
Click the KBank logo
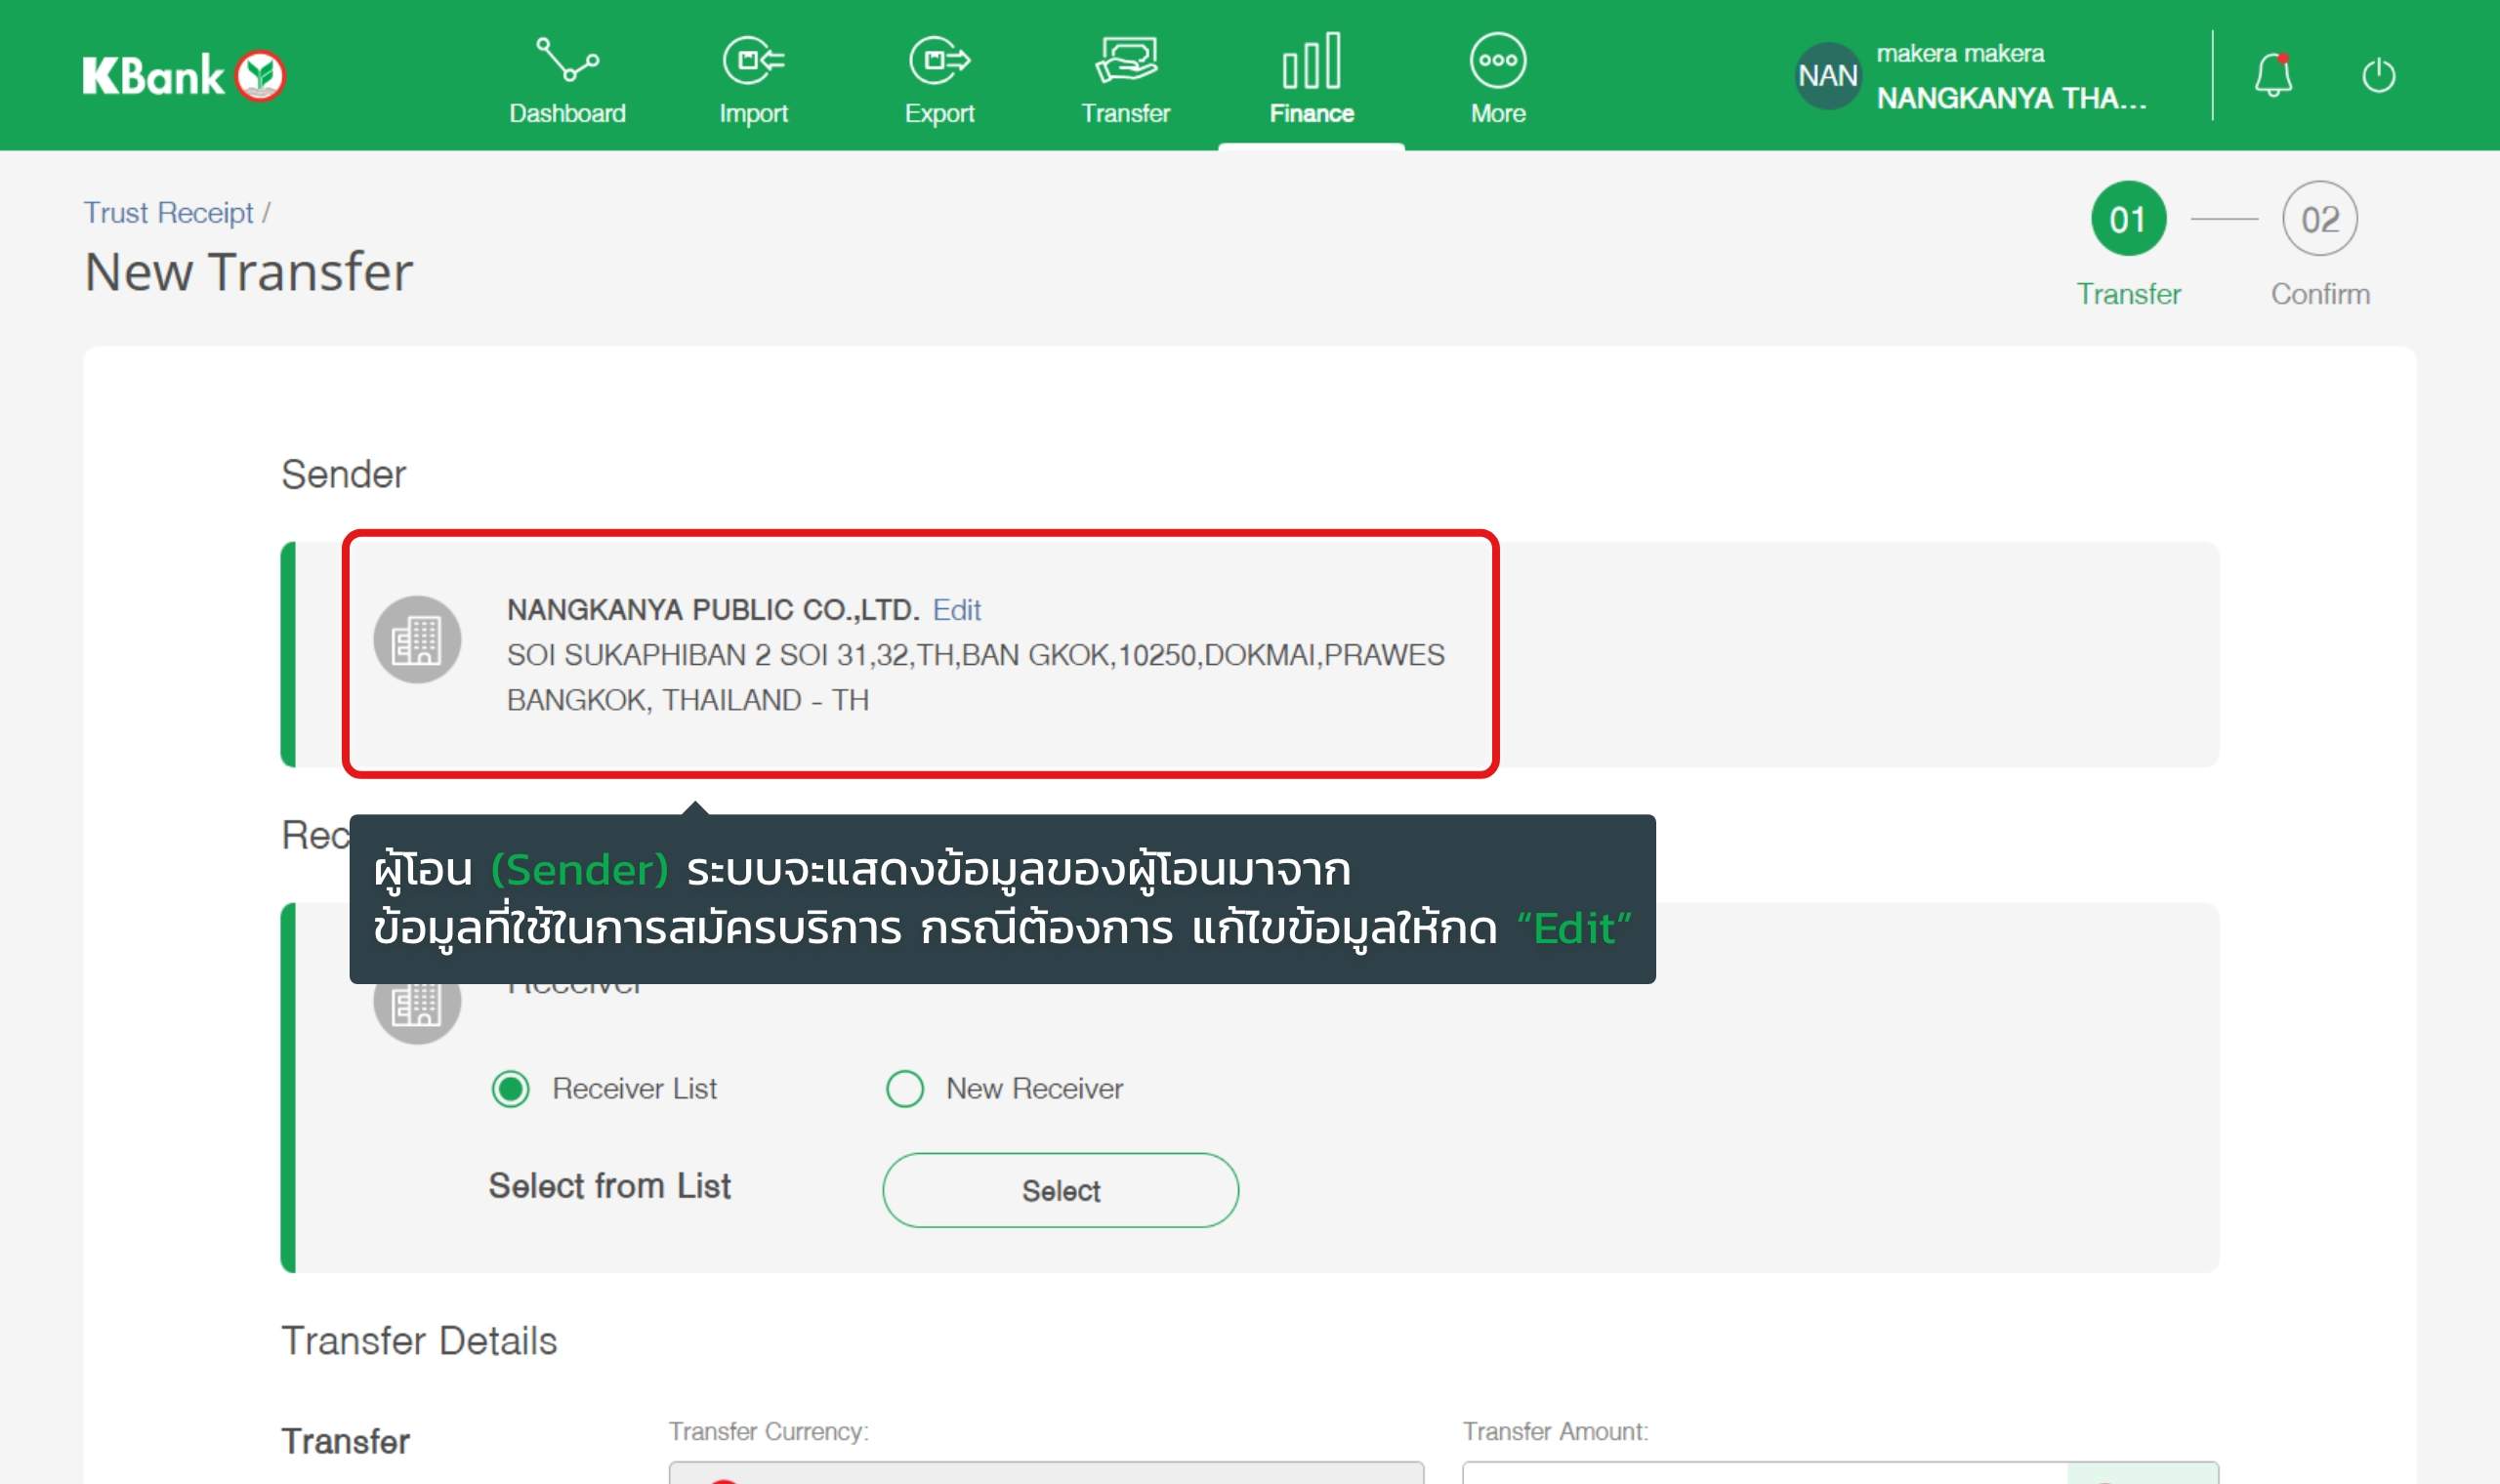pyautogui.click(x=184, y=76)
